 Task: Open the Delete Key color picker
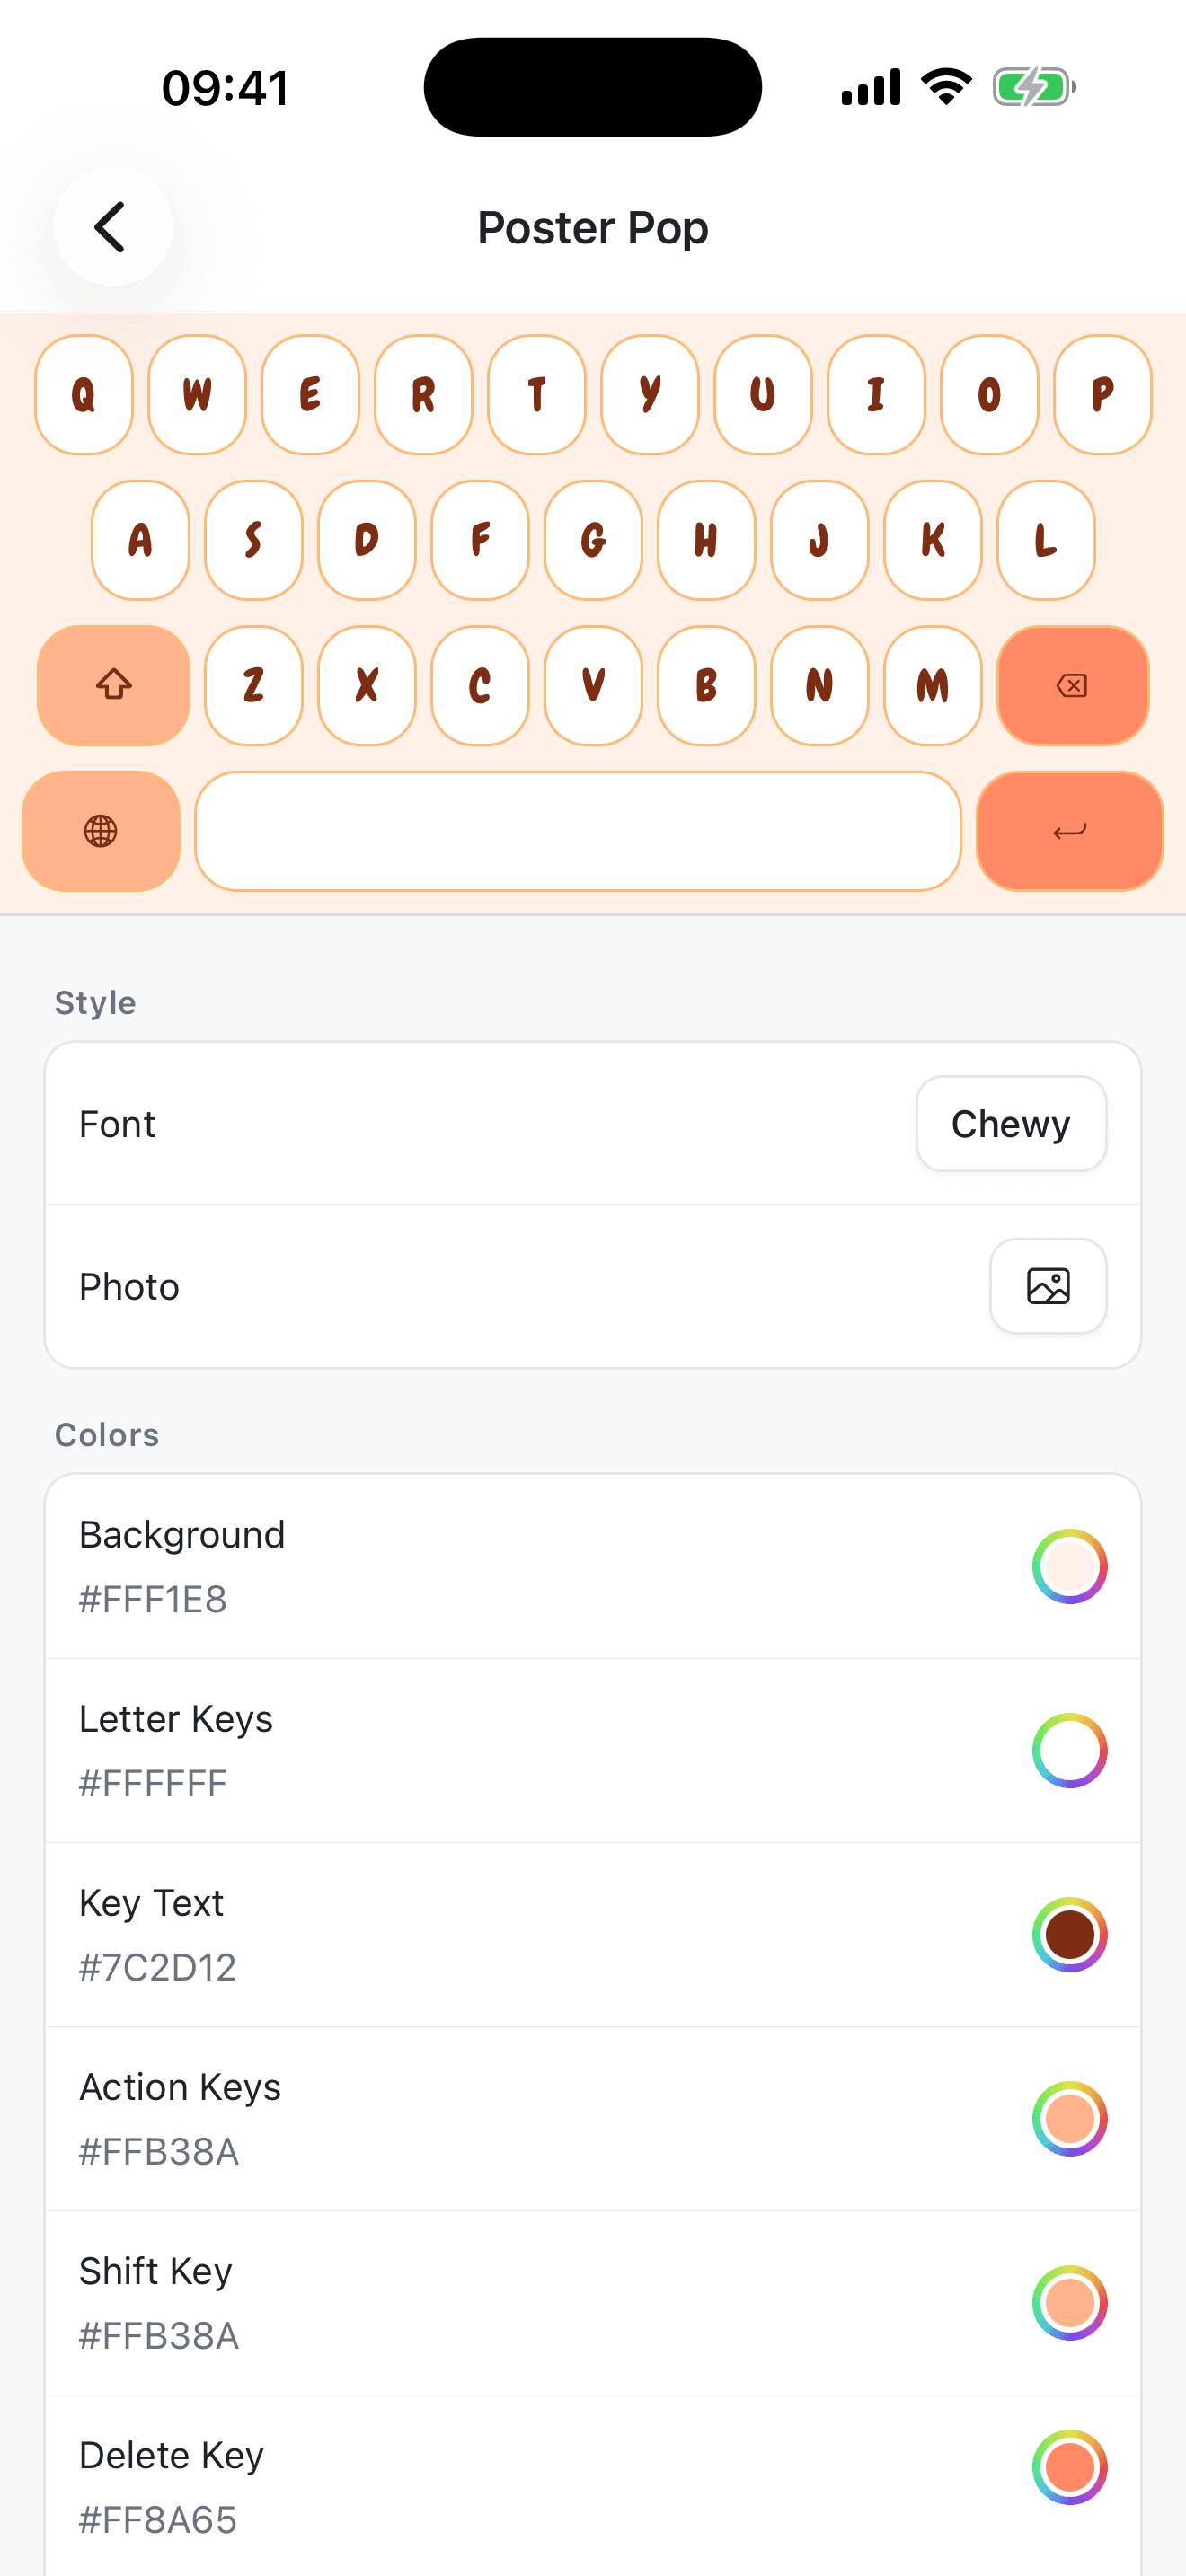[1069, 2466]
